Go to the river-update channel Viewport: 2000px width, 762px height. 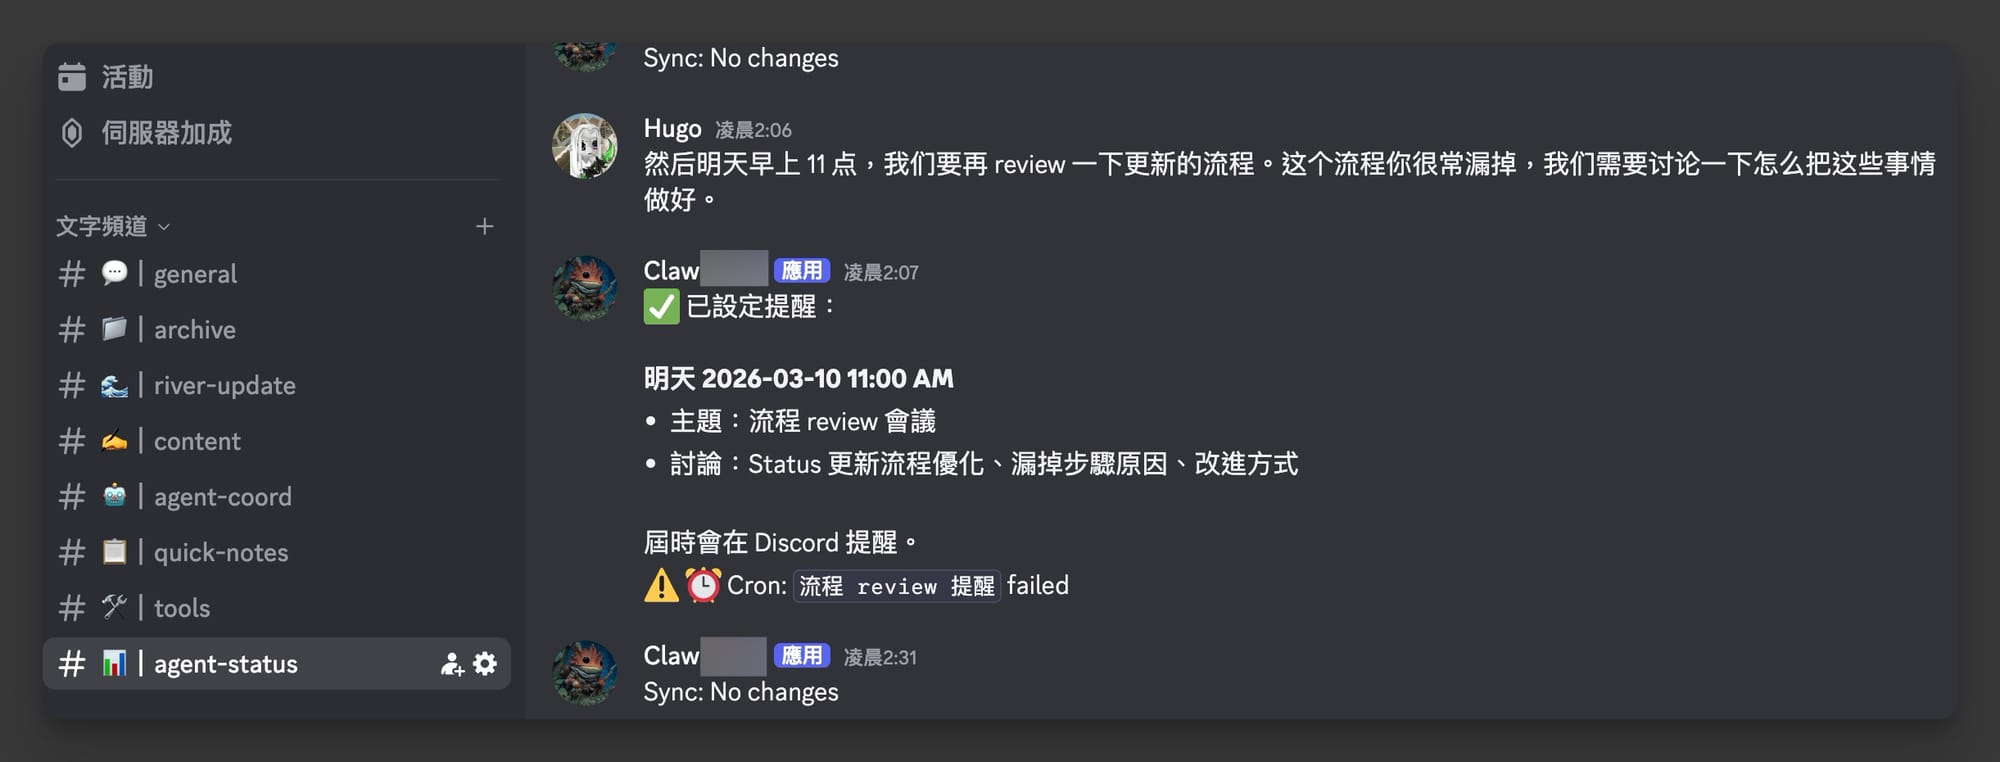224,386
